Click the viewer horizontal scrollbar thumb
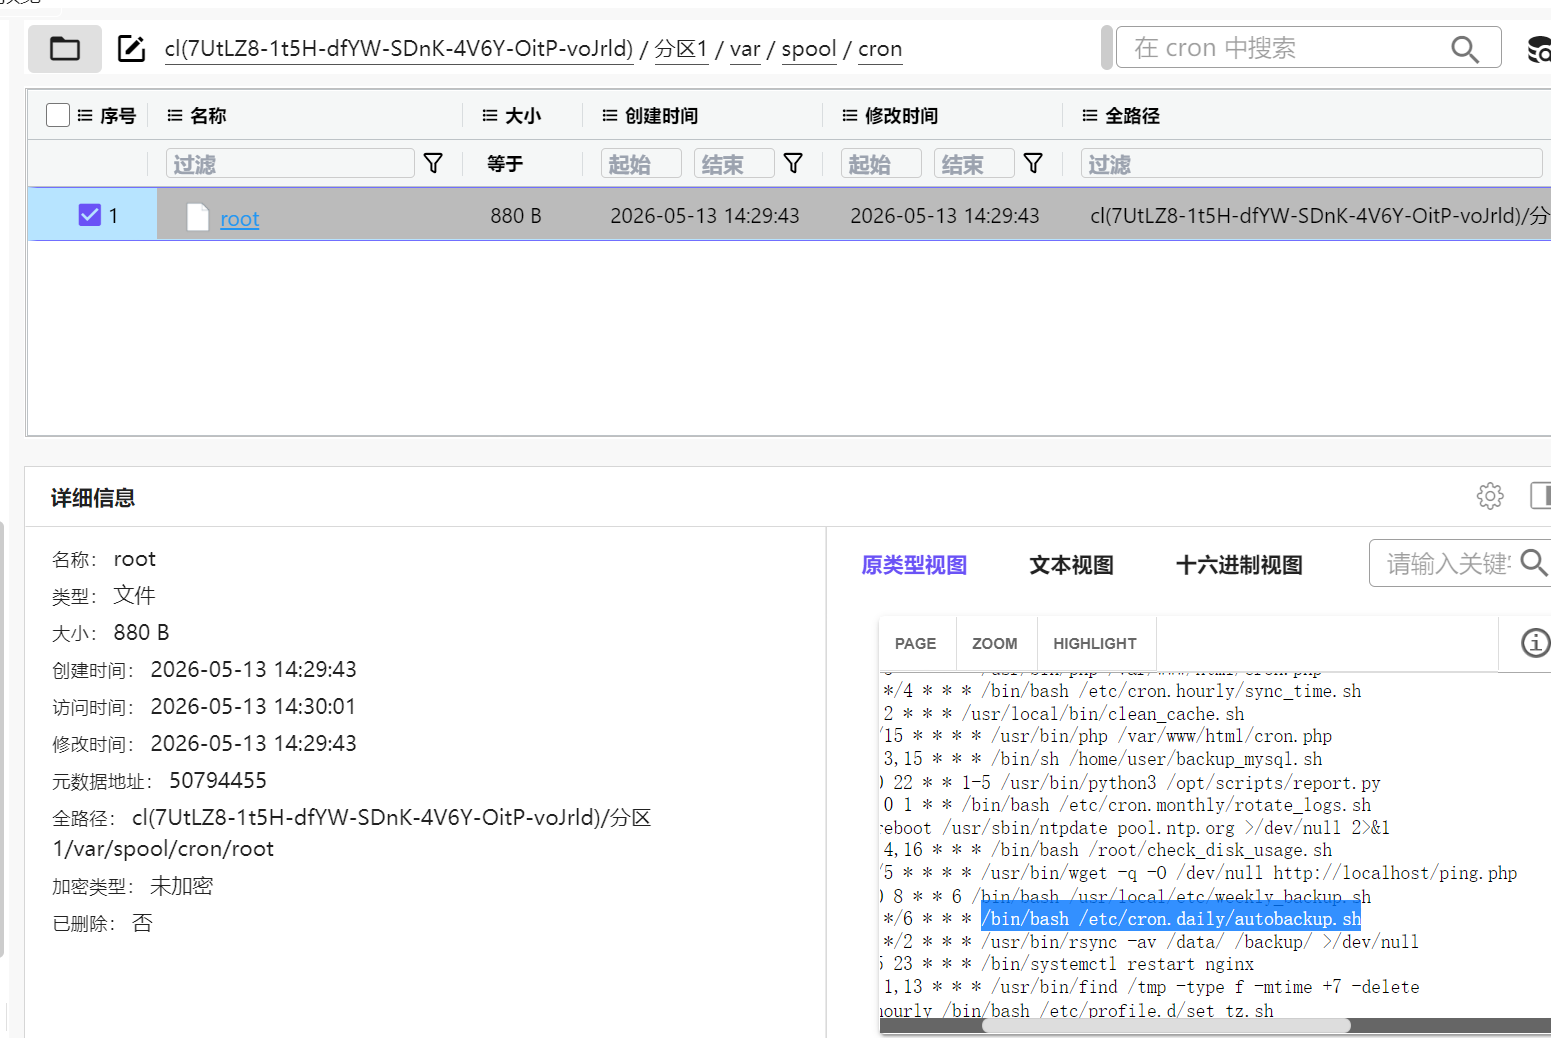The height and width of the screenshot is (1038, 1551). (1166, 1026)
